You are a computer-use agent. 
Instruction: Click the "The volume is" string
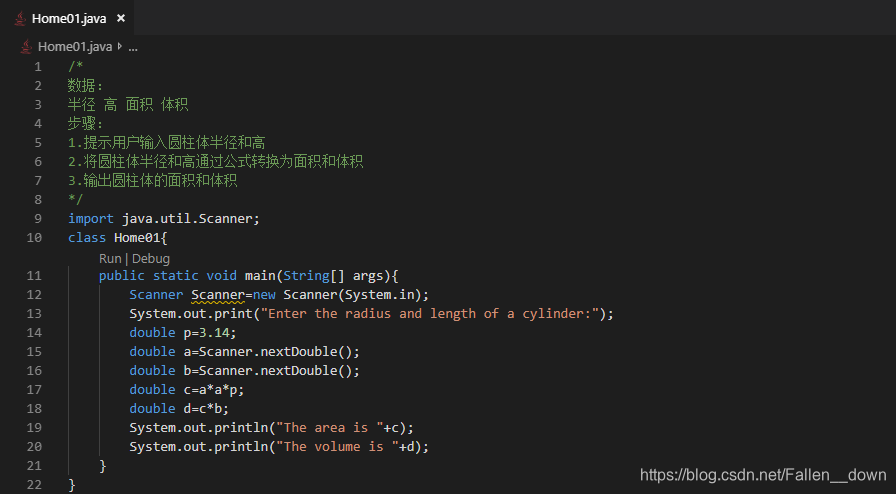click(x=337, y=447)
